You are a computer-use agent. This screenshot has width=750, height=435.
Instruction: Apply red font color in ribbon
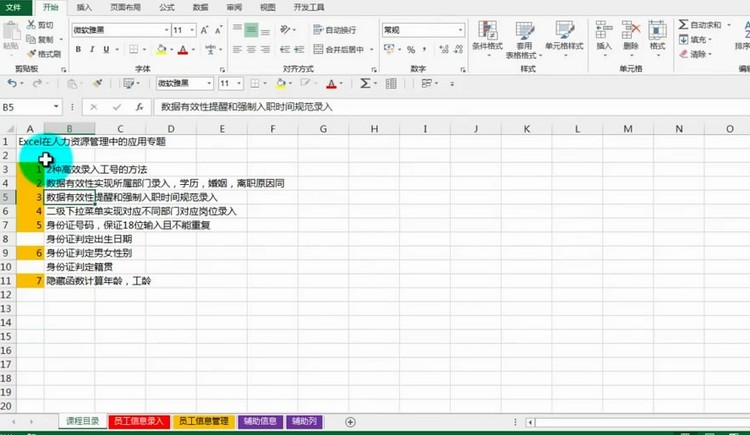(183, 49)
